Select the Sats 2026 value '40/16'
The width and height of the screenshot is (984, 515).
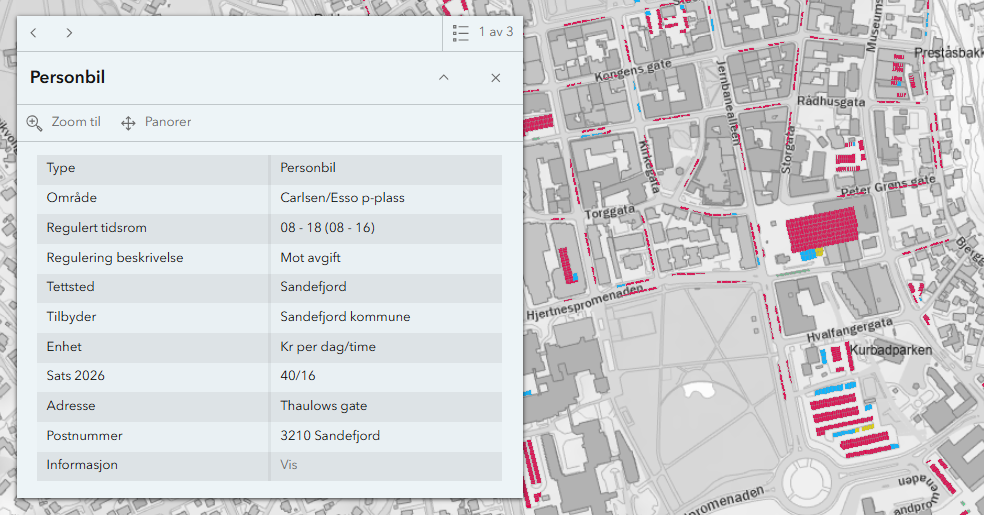298,376
